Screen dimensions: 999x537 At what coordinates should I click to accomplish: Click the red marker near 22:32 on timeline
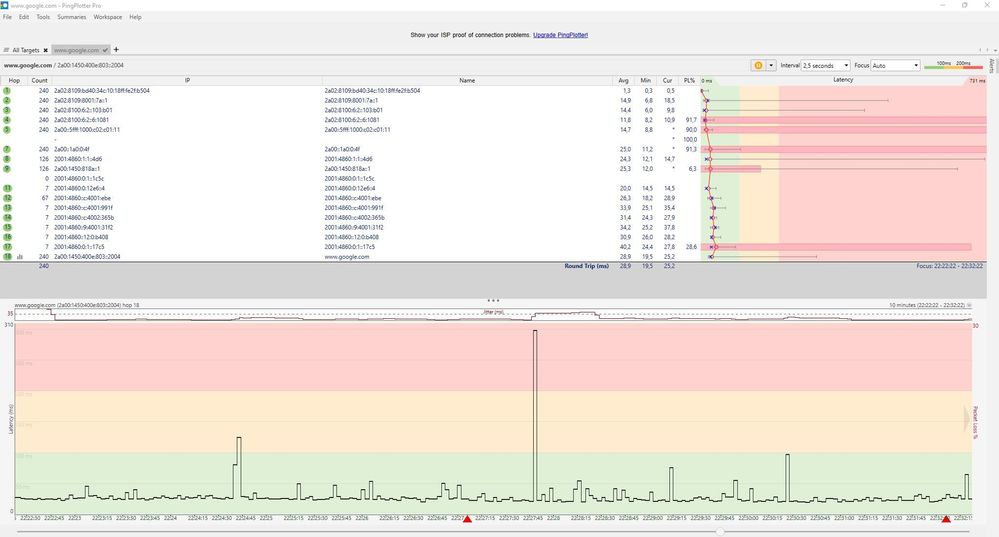pyautogui.click(x=946, y=519)
